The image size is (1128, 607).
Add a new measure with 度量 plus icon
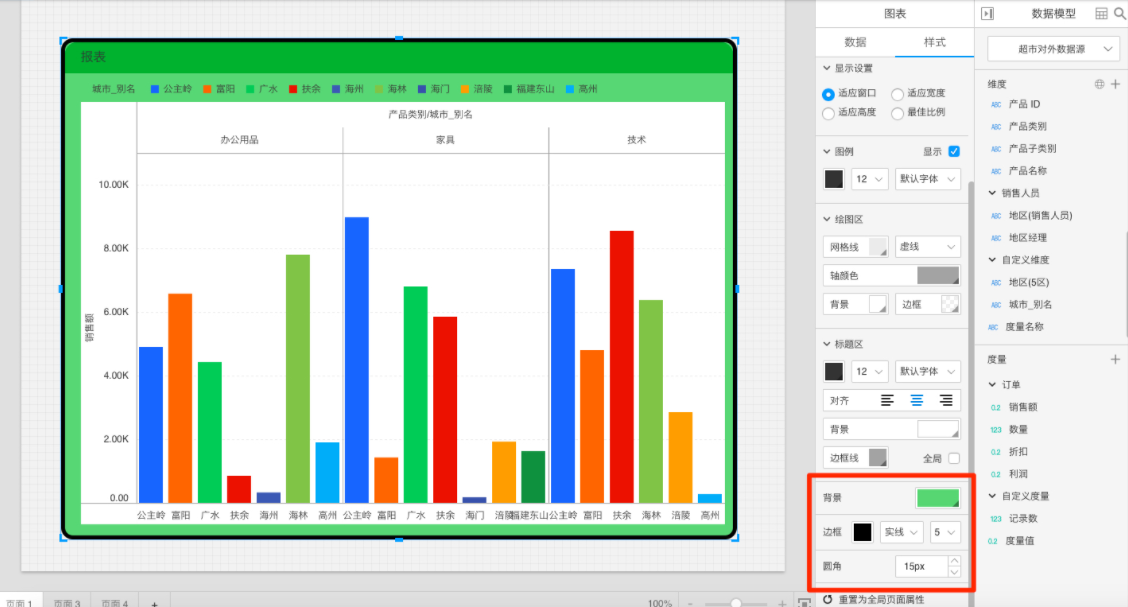coord(1115,359)
